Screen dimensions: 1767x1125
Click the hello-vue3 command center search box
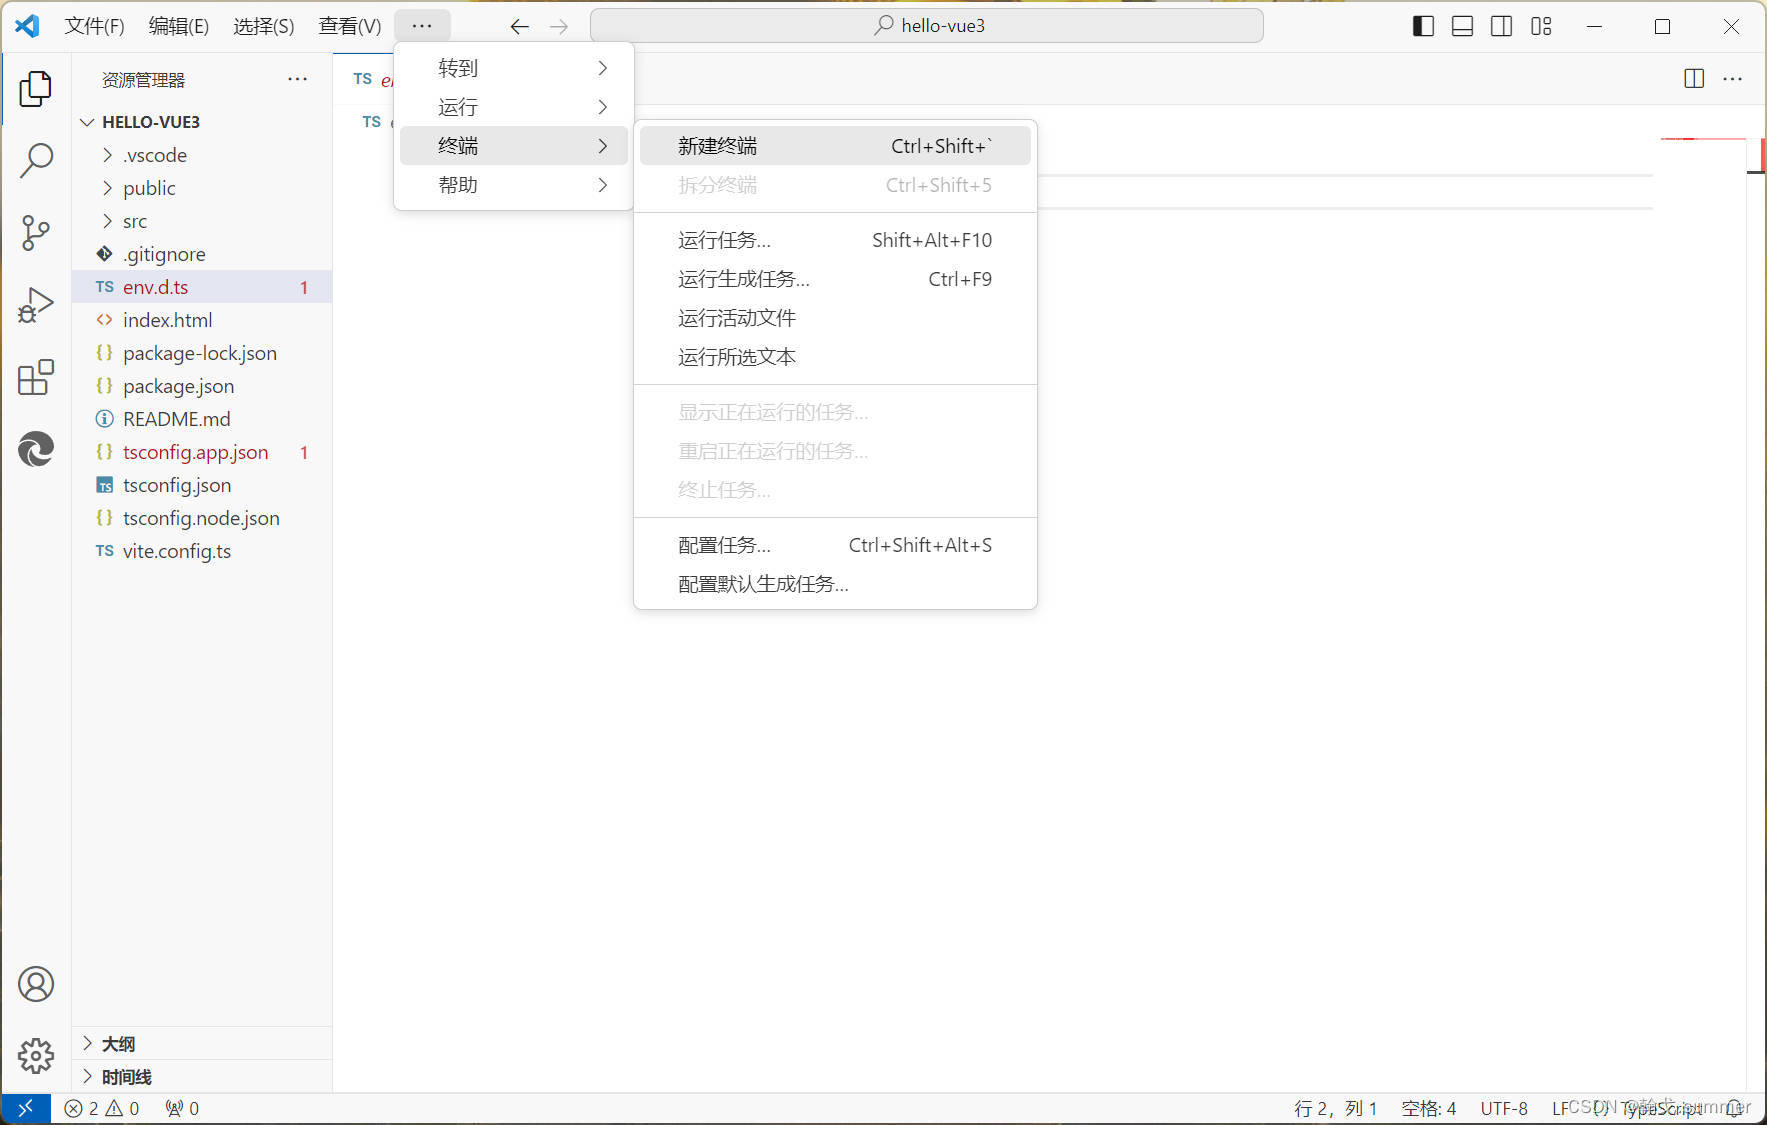(x=926, y=26)
